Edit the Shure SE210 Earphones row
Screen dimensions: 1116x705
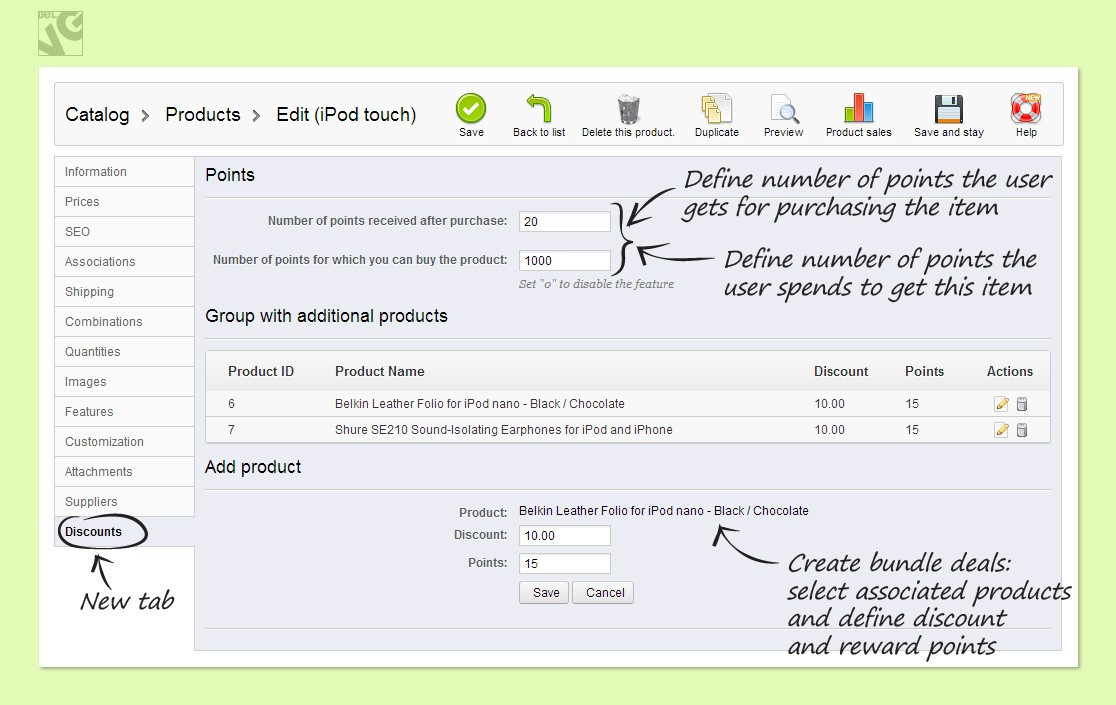click(1001, 430)
